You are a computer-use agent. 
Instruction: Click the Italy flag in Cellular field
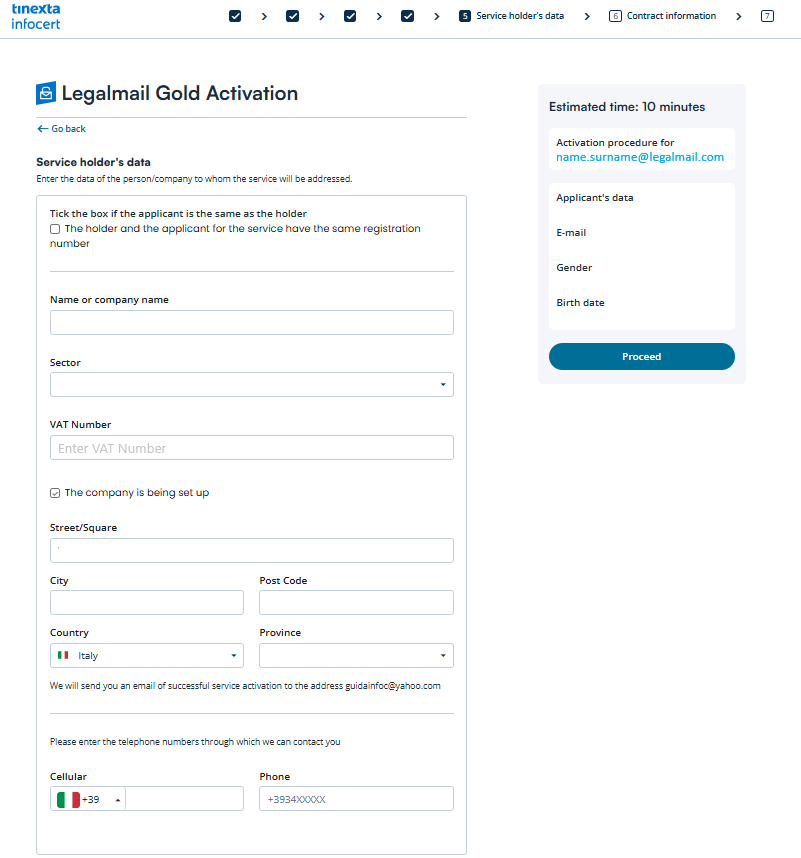(68, 799)
